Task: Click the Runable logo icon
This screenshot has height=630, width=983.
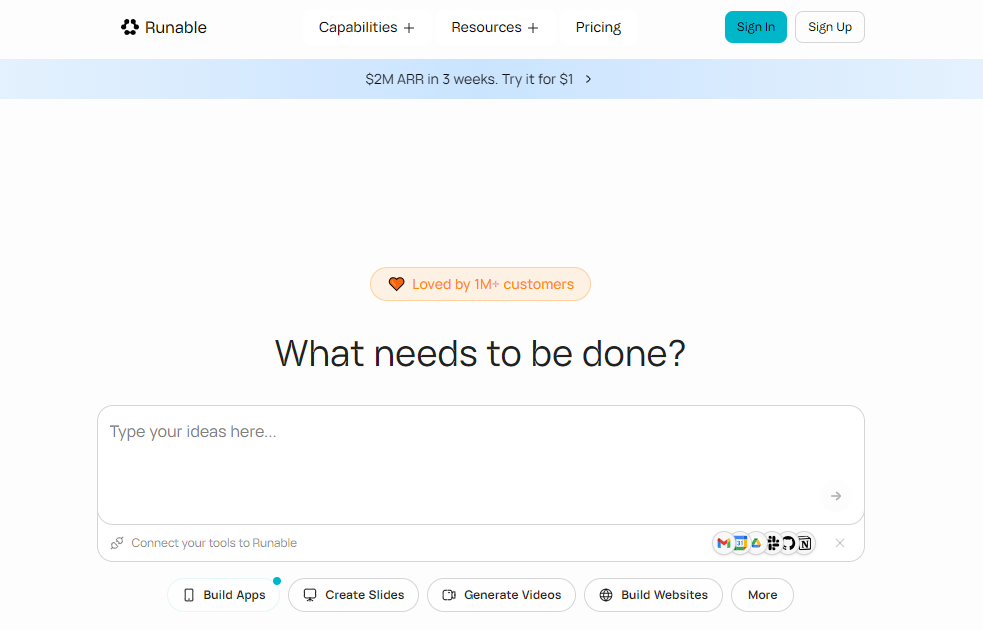Action: point(130,27)
